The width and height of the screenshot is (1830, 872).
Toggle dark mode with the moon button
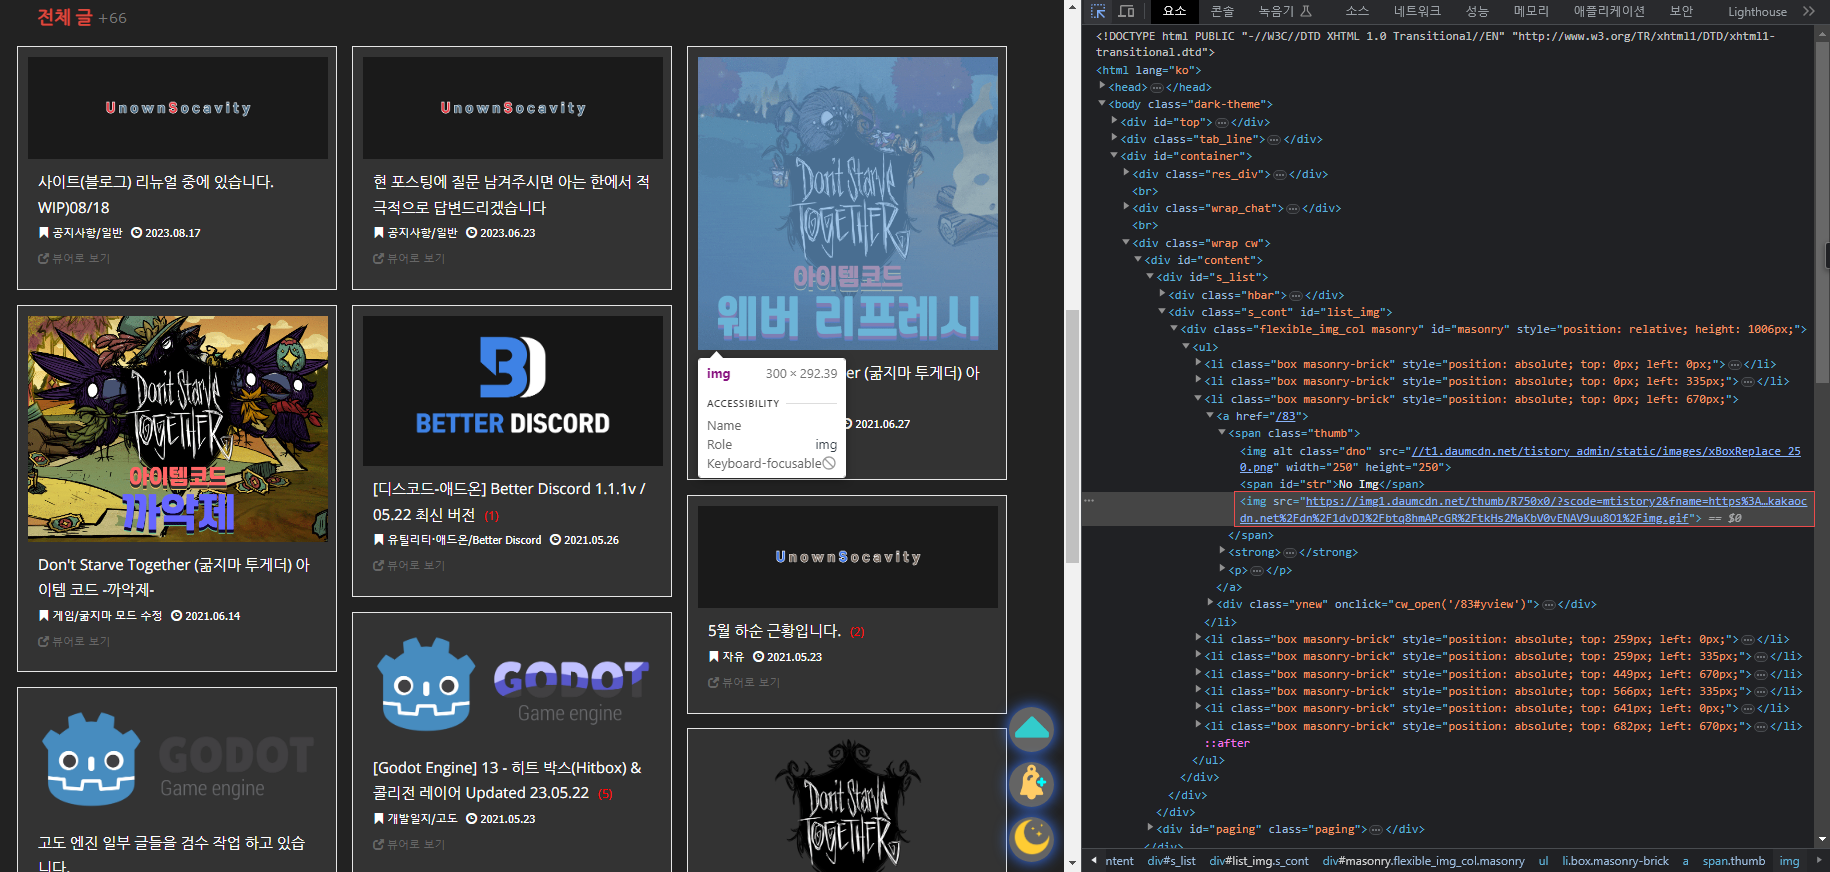[1032, 838]
